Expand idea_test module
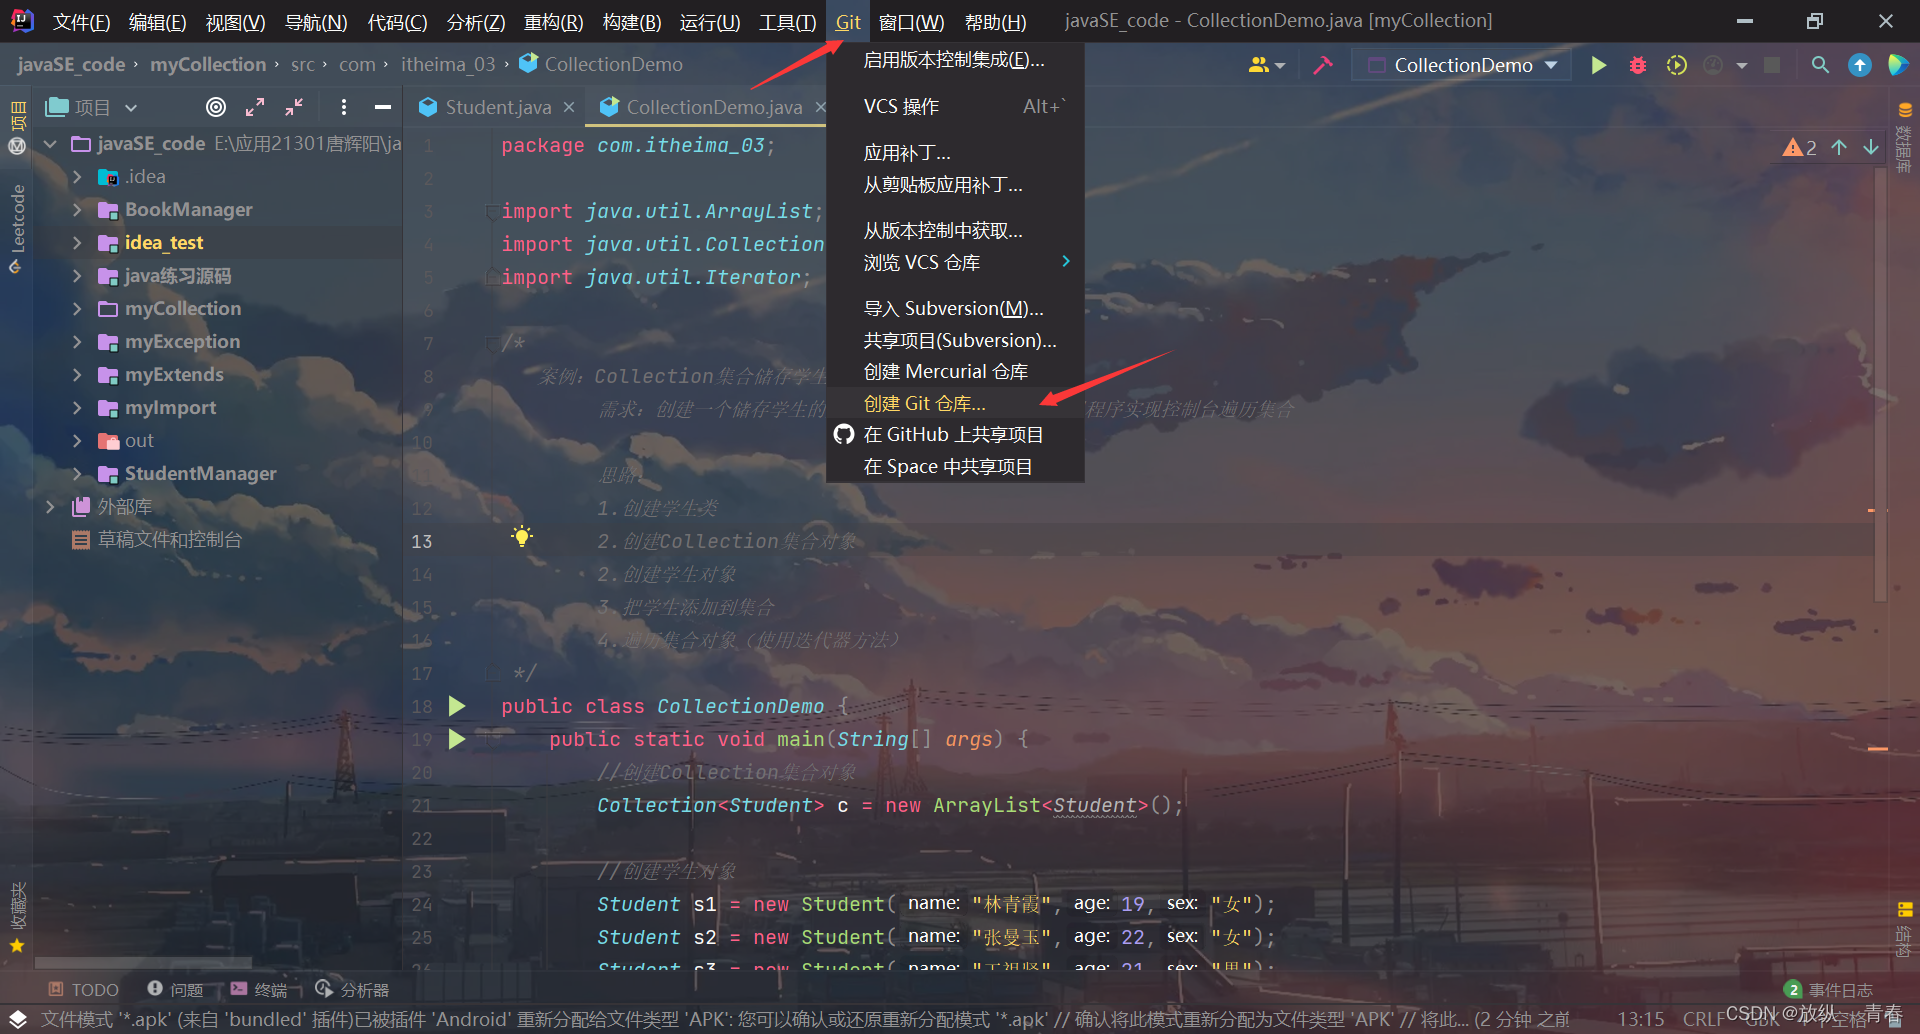 pyautogui.click(x=77, y=243)
